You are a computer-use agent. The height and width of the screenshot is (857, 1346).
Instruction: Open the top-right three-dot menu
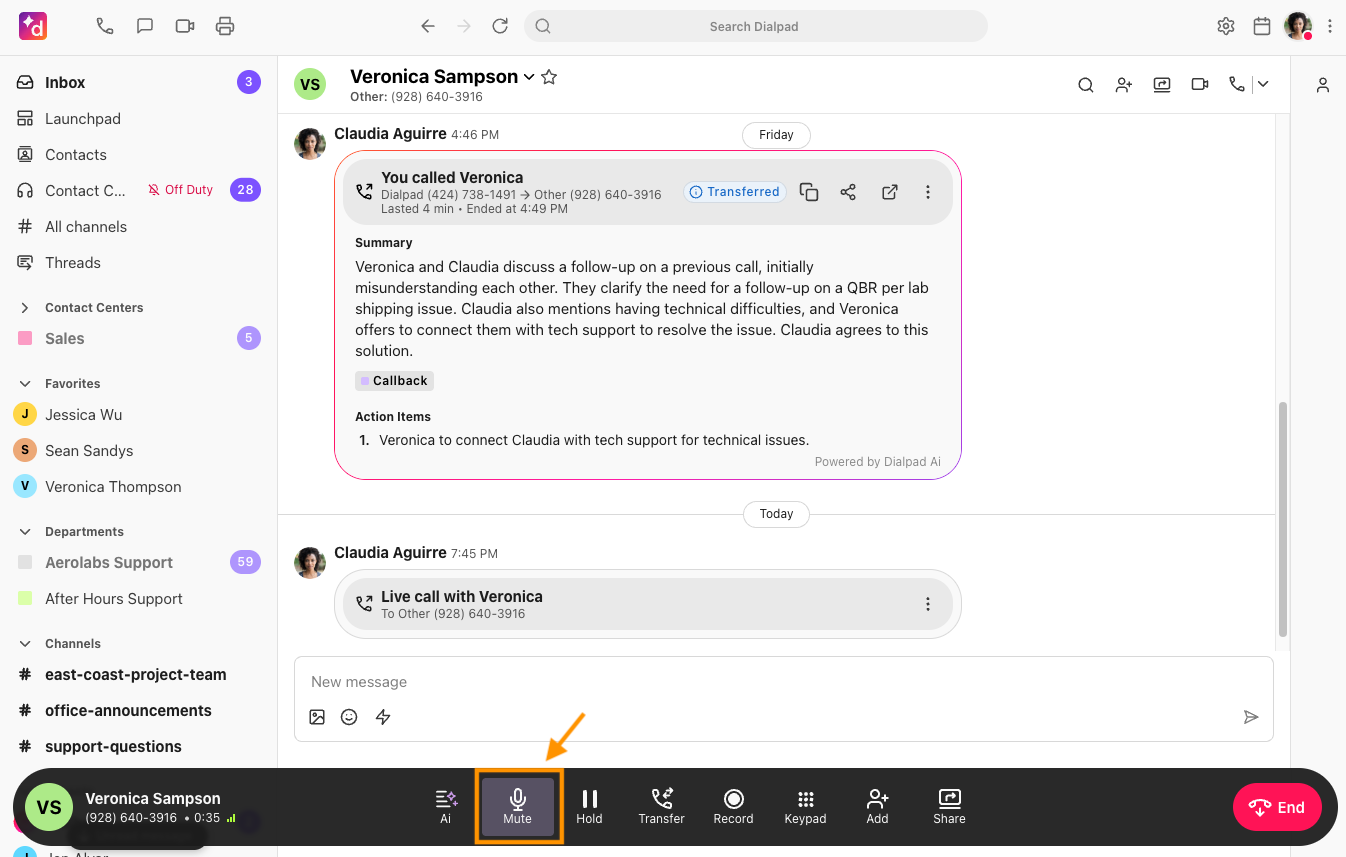click(x=1330, y=26)
